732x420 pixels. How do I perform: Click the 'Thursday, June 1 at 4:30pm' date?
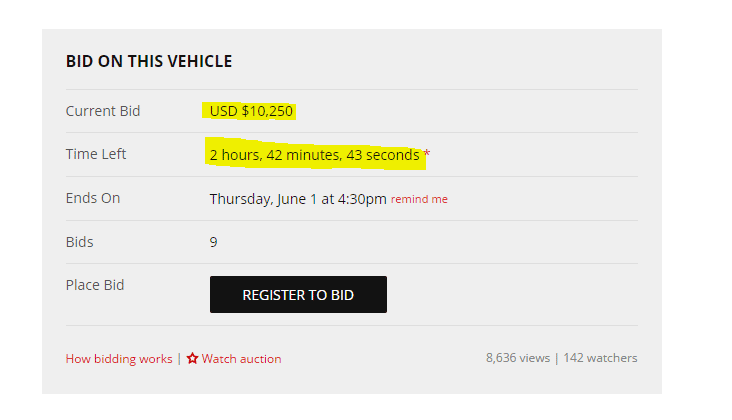[297, 199]
